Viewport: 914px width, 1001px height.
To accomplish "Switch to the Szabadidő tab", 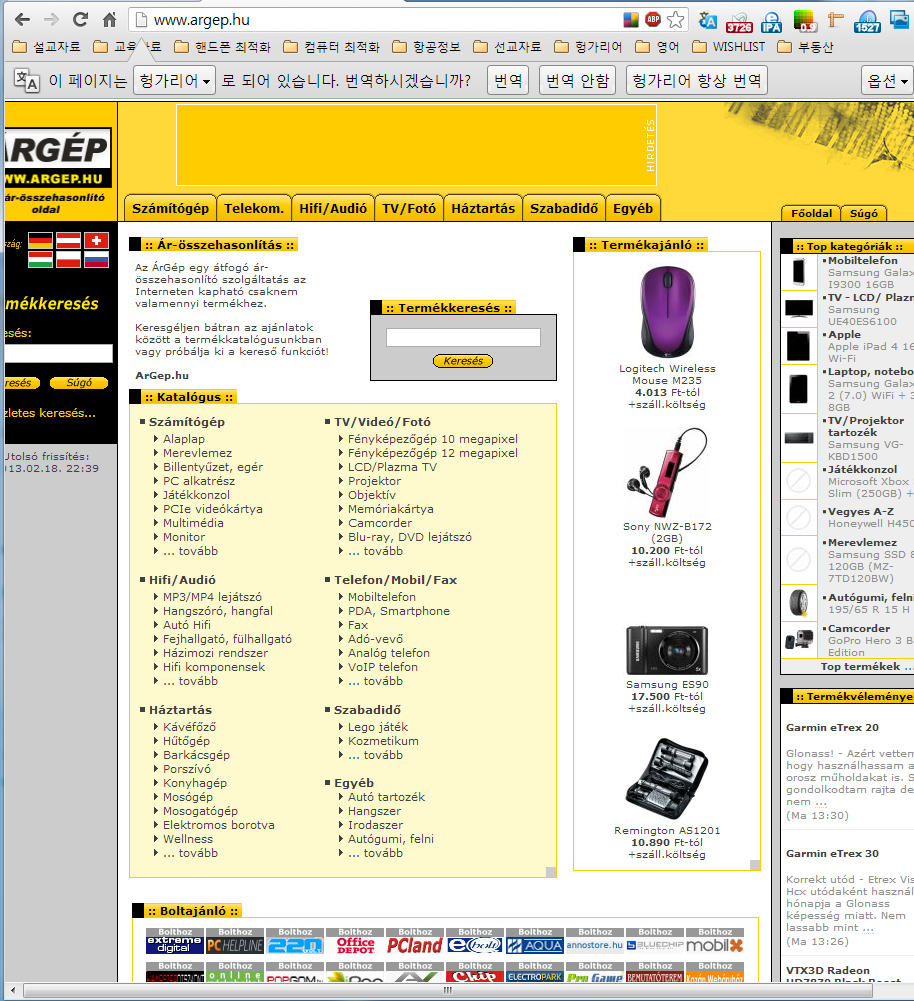I will 564,209.
